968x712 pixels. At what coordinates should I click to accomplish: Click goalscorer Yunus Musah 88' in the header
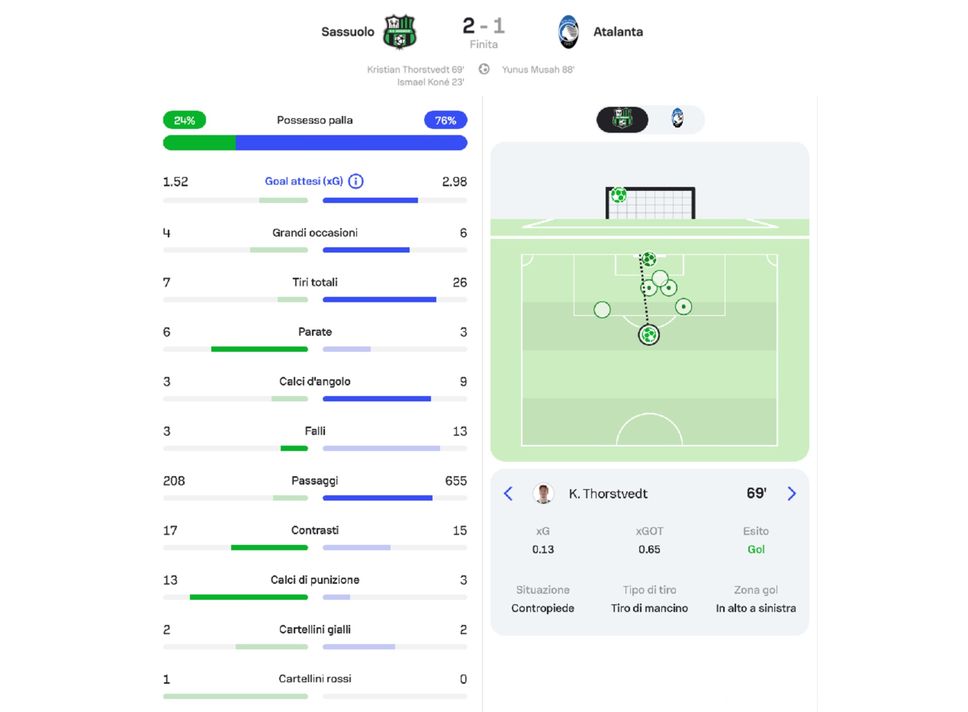pos(538,70)
